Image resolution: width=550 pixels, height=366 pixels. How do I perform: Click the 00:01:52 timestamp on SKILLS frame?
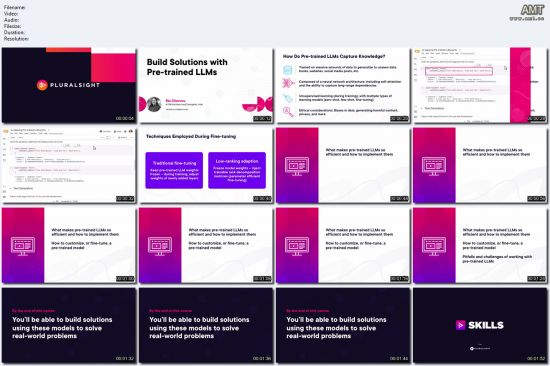(x=536, y=358)
